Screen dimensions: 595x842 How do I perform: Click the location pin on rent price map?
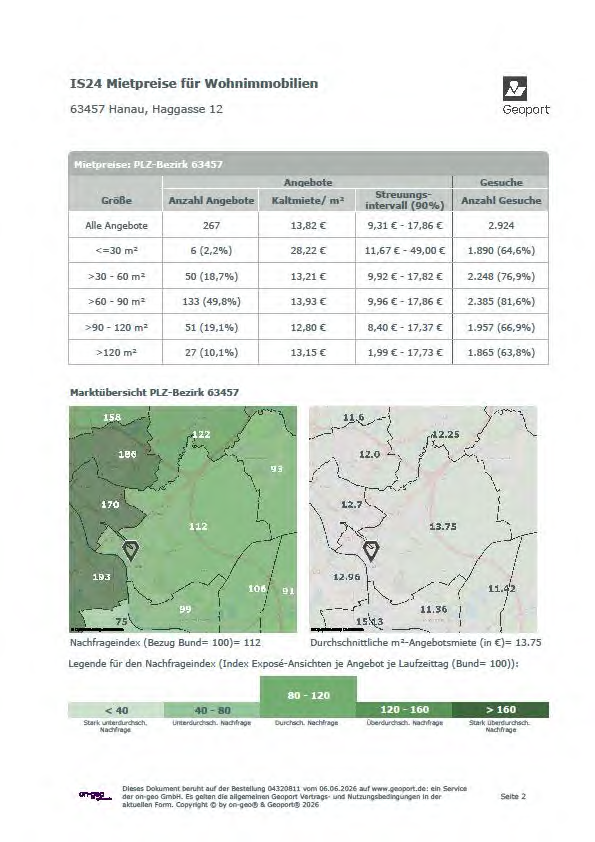pos(371,551)
